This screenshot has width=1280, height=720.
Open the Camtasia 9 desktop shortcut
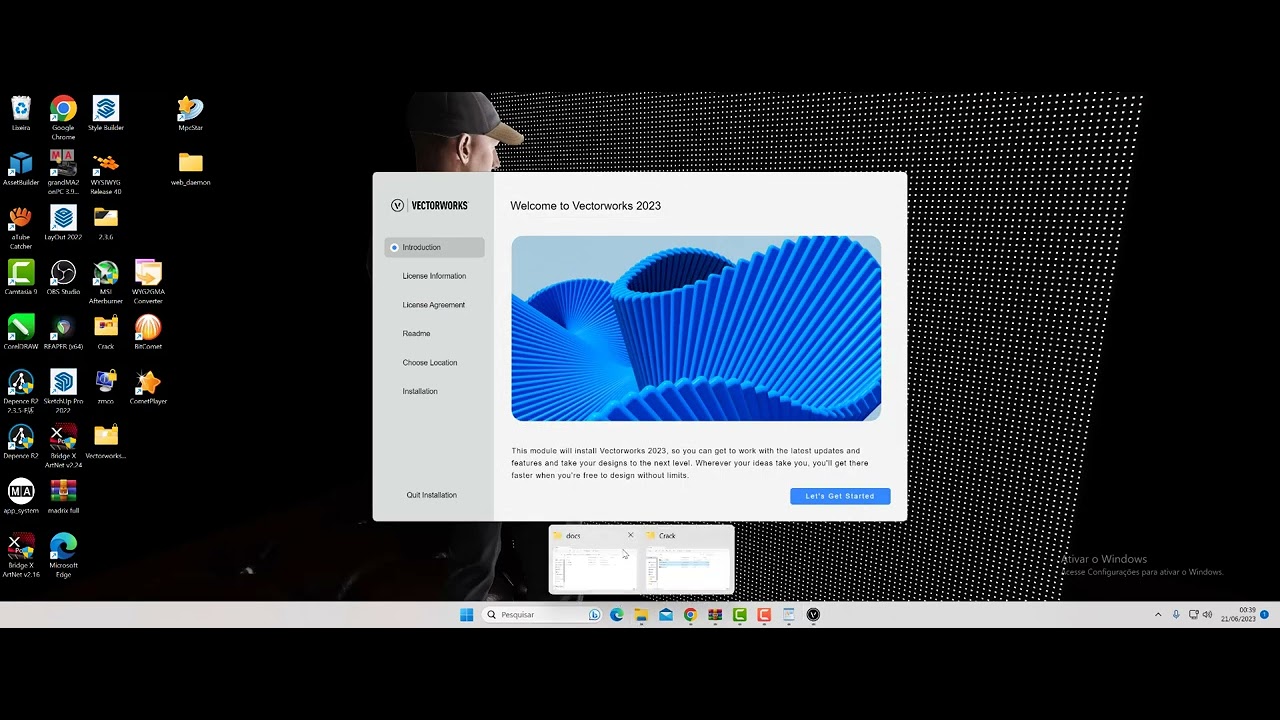(x=21, y=277)
